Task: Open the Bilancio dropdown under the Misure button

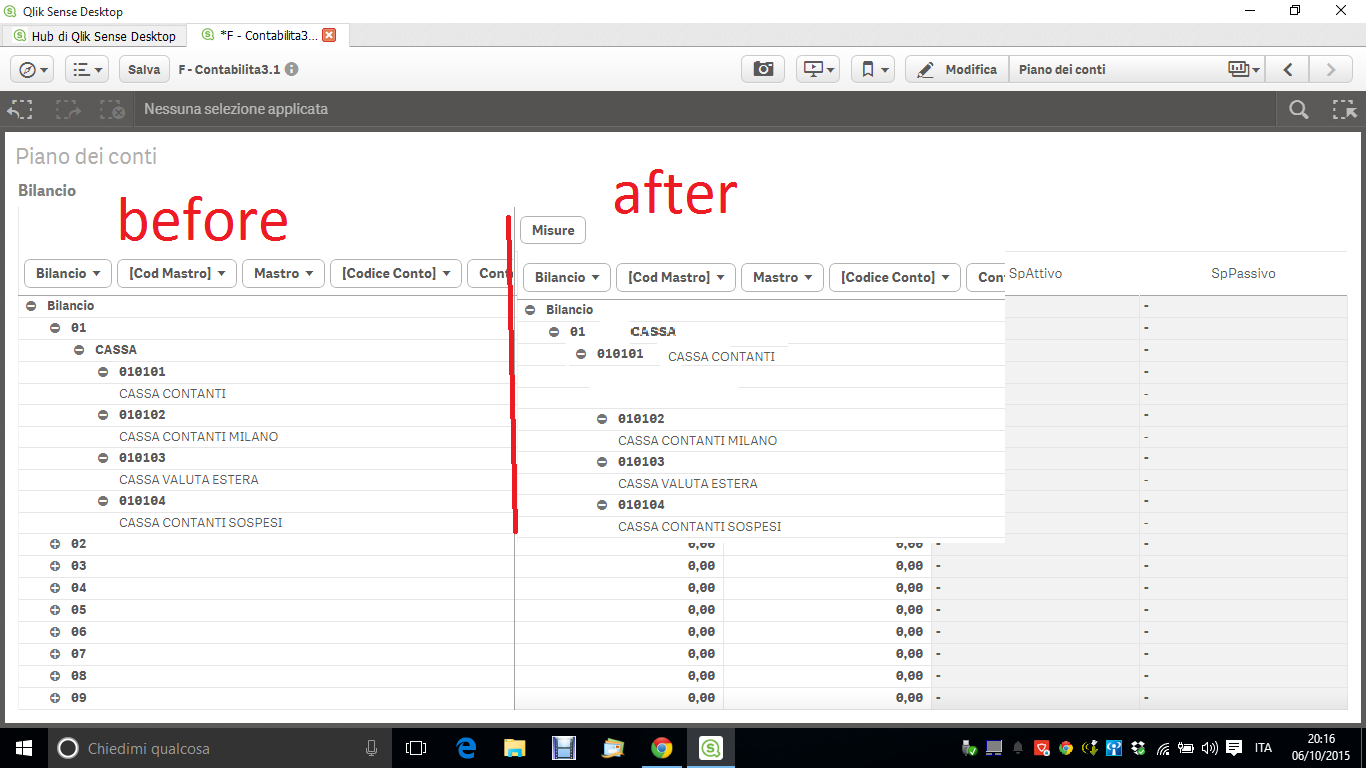Action: [567, 277]
